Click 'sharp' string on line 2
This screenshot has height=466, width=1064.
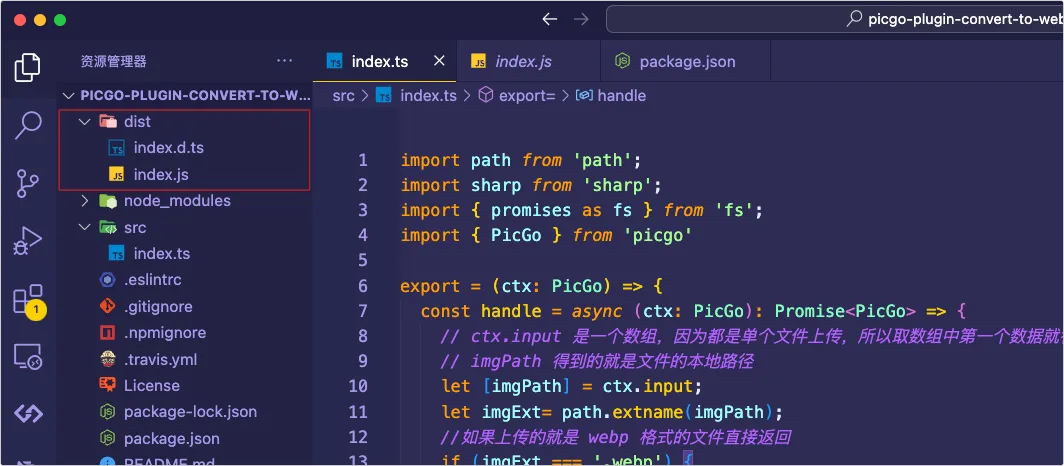coord(618,185)
